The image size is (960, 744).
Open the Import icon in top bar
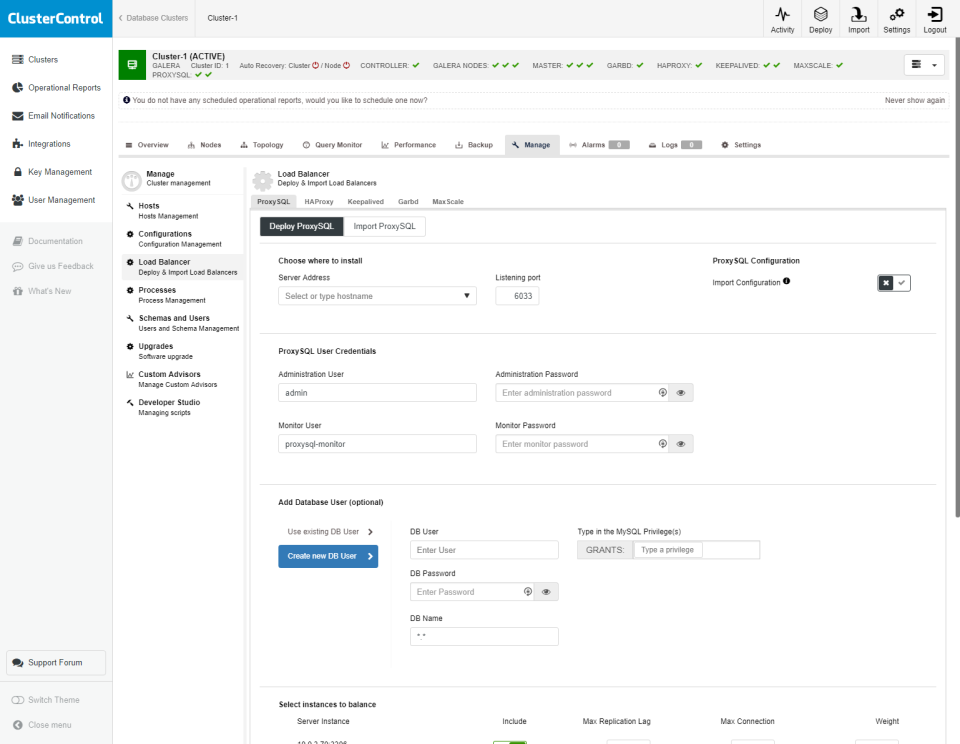point(858,14)
